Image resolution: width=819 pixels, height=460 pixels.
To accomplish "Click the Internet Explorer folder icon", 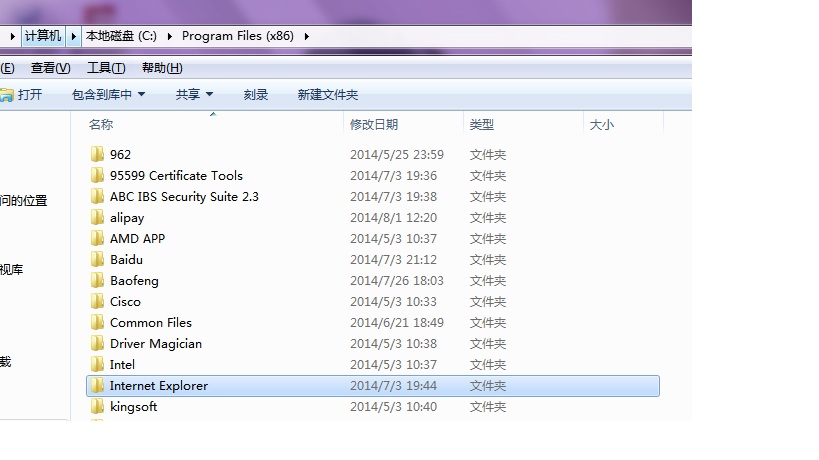I will (97, 386).
